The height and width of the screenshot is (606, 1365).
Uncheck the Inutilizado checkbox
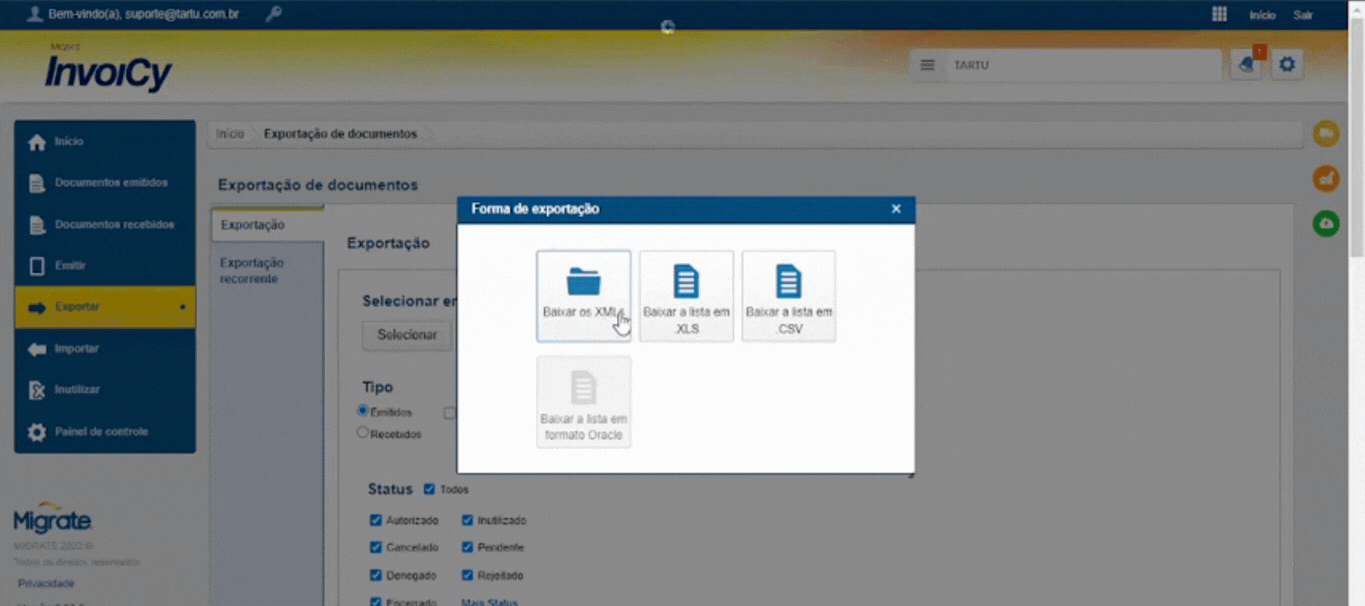tap(468, 520)
